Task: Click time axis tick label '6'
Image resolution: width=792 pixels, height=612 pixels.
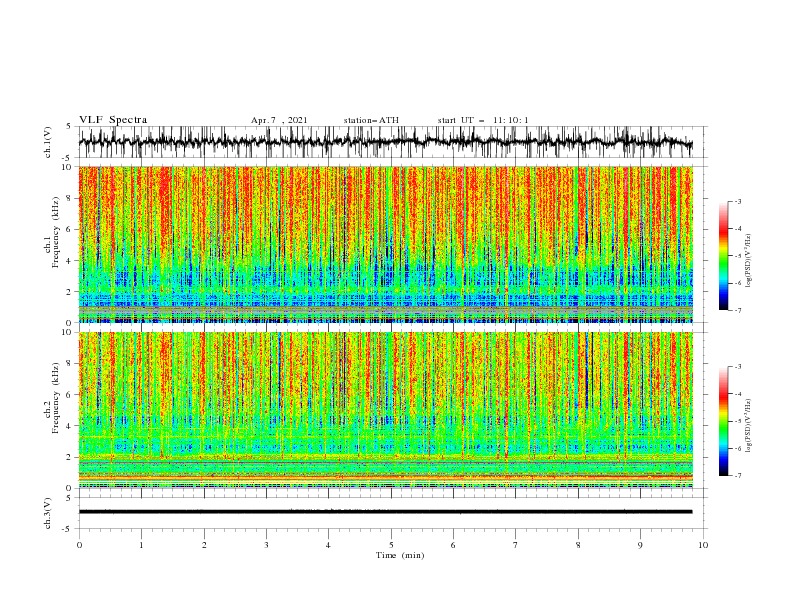Action: coord(453,545)
